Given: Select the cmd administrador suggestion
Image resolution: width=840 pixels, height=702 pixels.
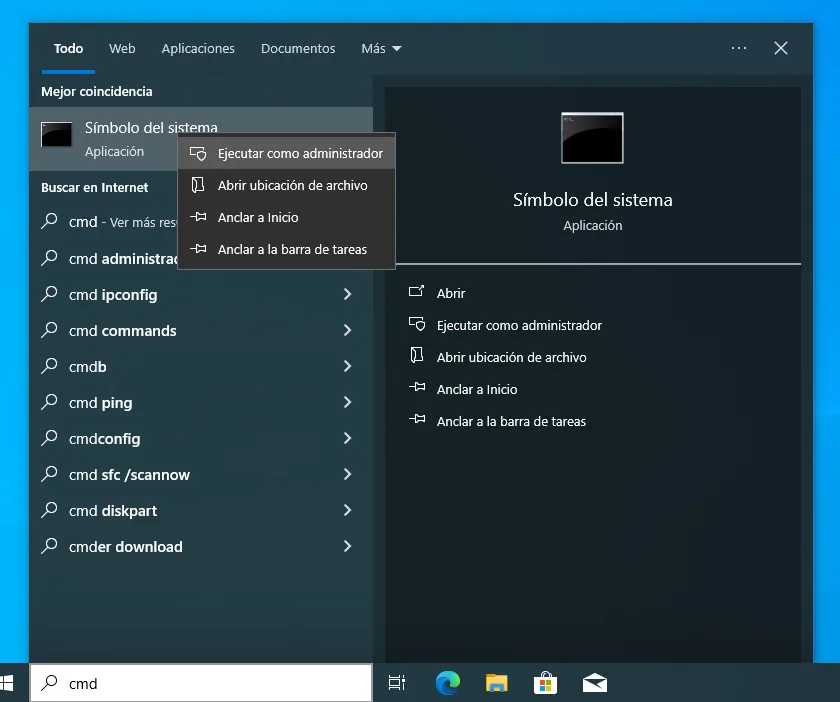Looking at the screenshot, I should coord(123,259).
